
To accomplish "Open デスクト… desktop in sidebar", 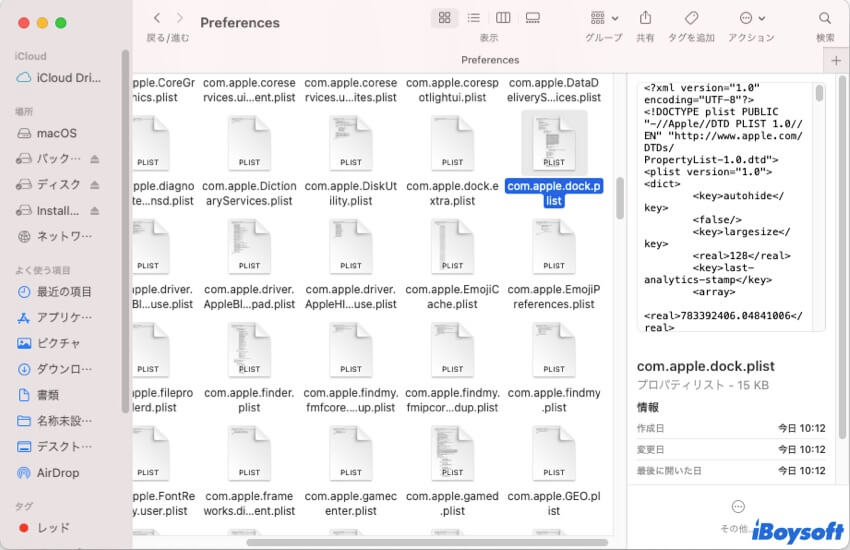I will tap(55, 447).
